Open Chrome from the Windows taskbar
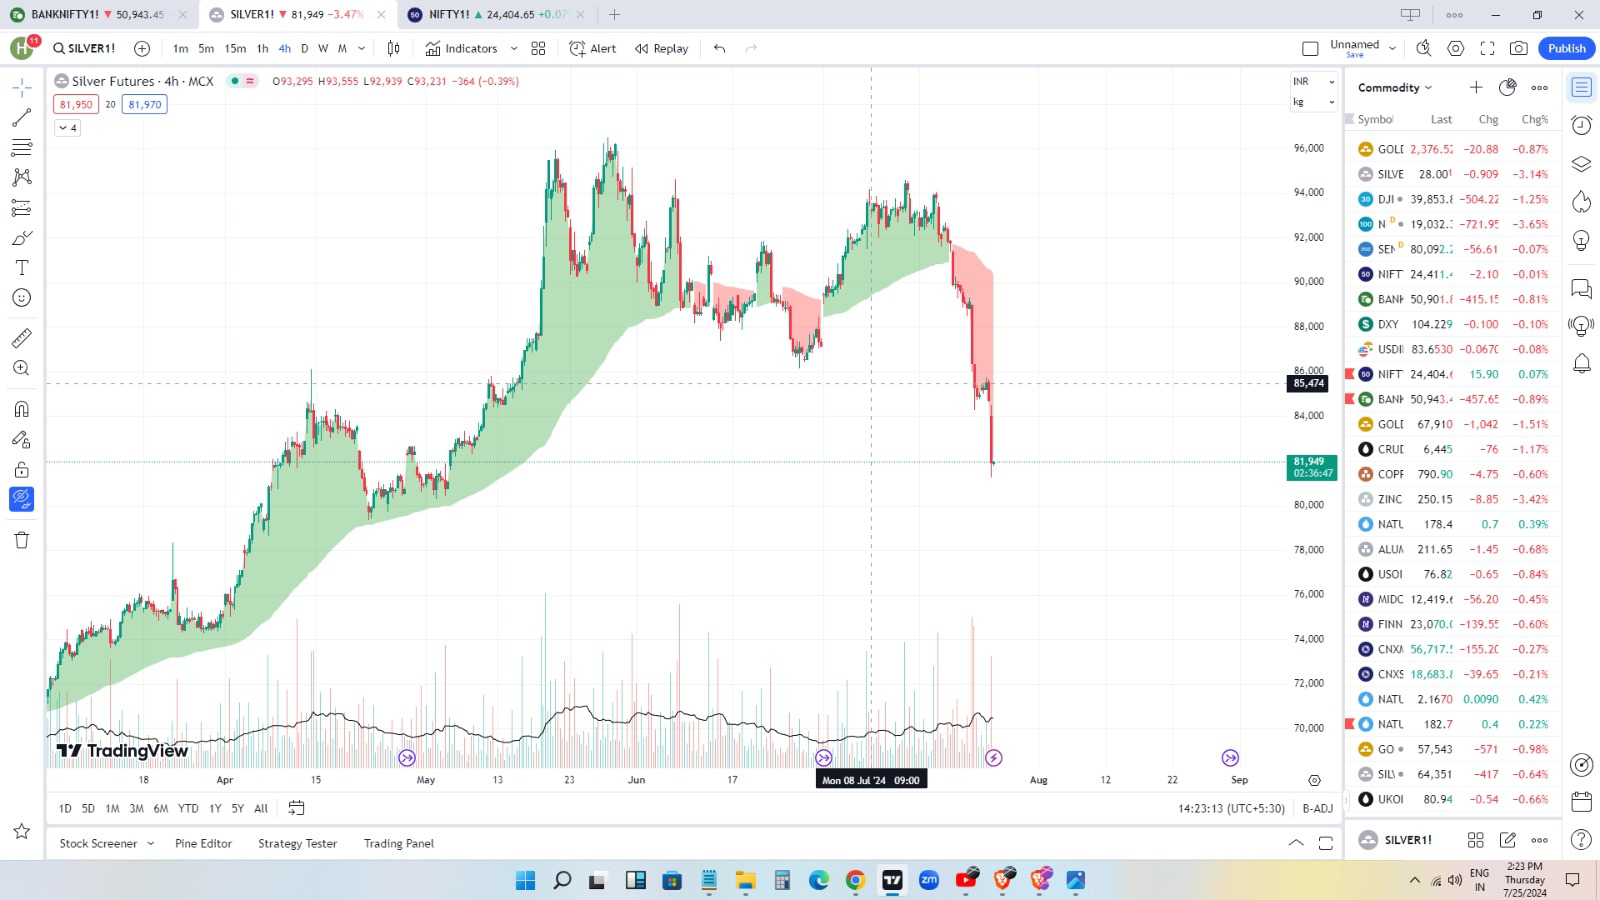The image size is (1600, 900). 855,880
